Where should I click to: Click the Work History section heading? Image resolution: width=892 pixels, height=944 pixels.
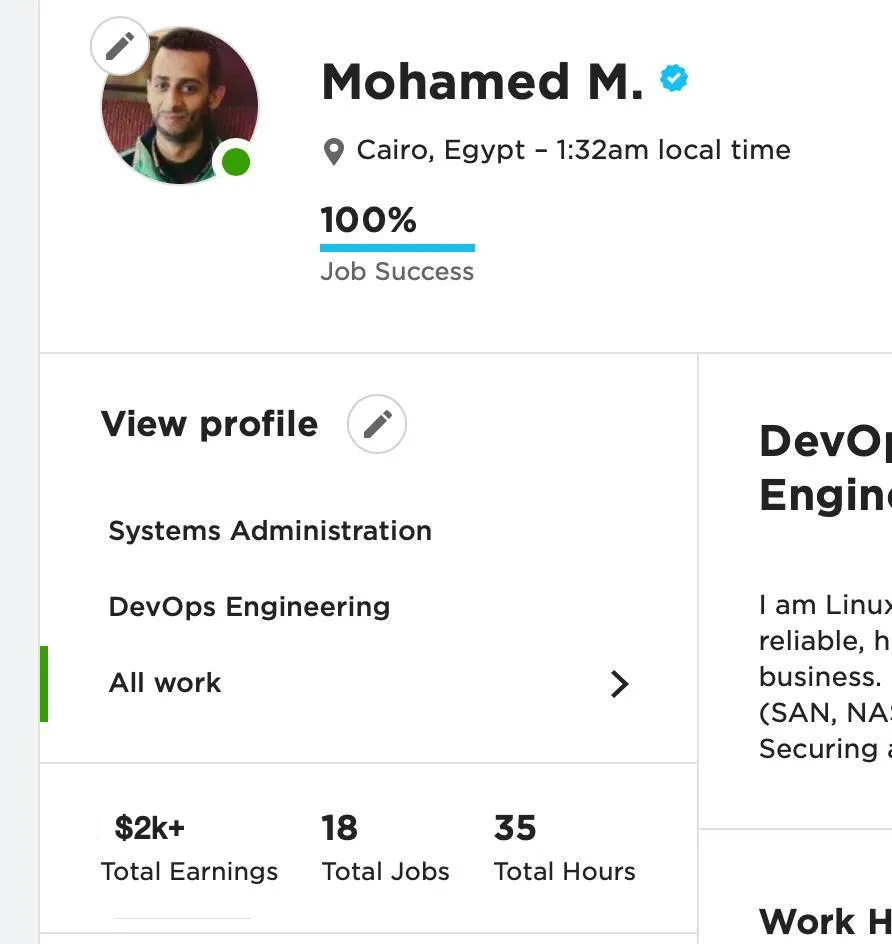point(824,921)
